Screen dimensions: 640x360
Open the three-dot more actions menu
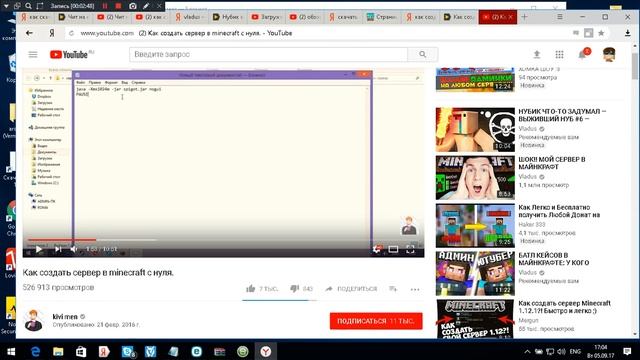click(x=415, y=289)
